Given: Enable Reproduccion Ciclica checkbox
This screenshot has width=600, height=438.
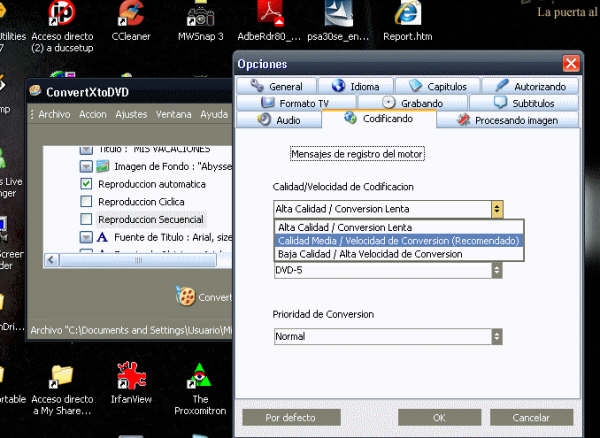Looking at the screenshot, I should pos(86,202).
